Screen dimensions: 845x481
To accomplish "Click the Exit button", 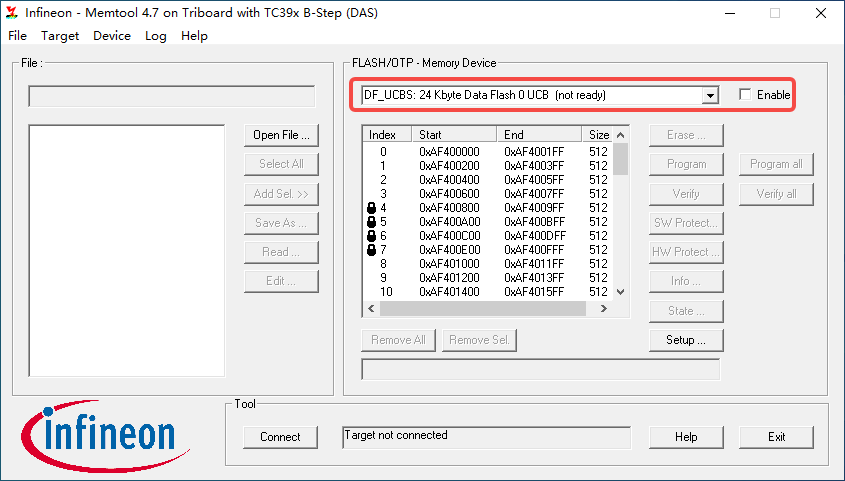I will click(x=777, y=437).
